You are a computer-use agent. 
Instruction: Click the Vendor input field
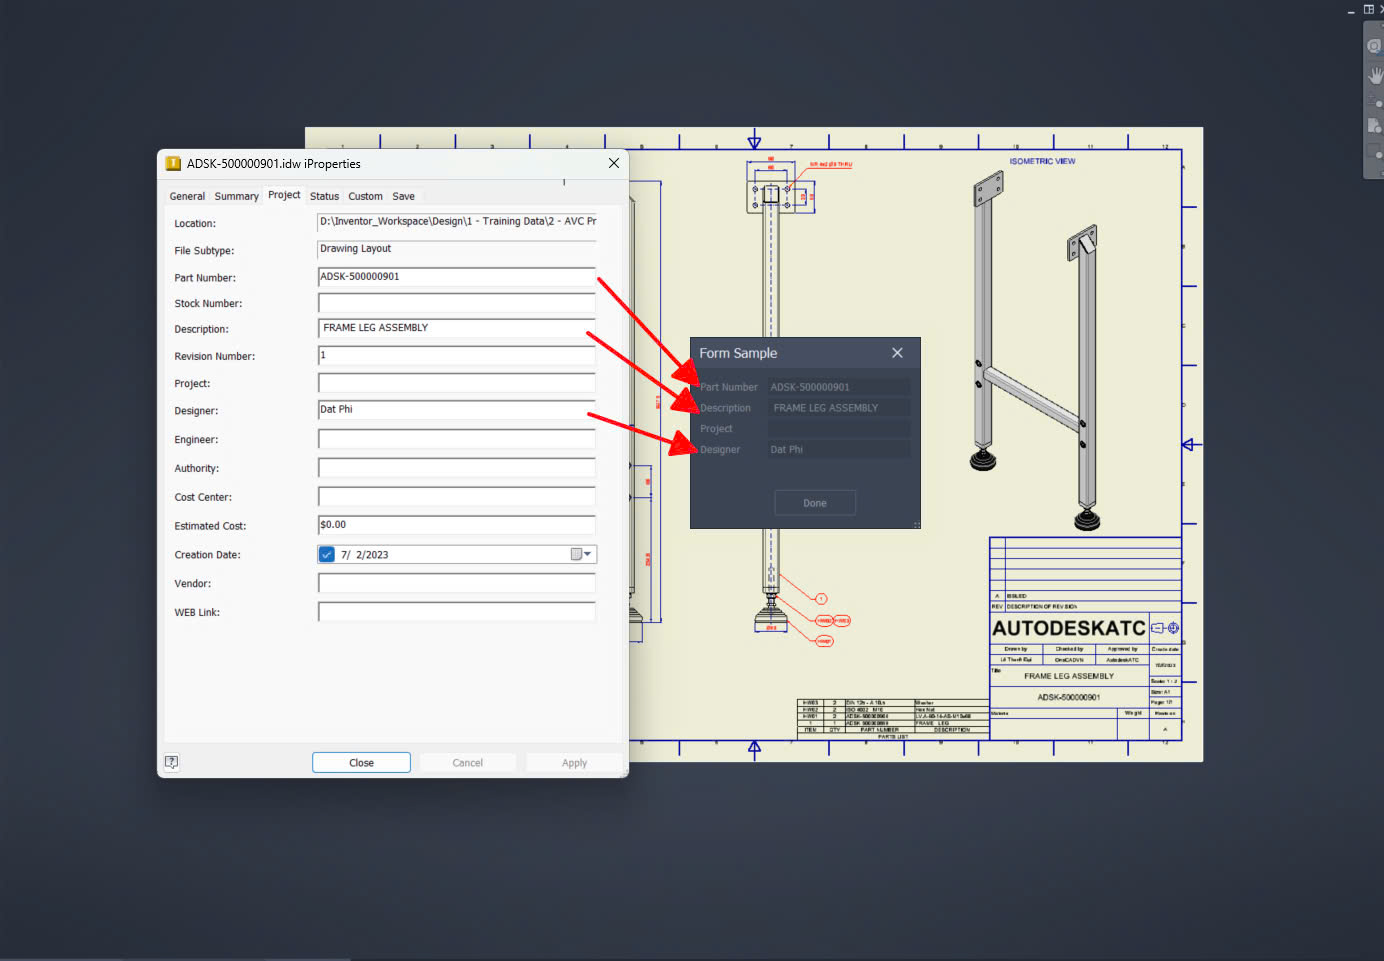[457, 583]
